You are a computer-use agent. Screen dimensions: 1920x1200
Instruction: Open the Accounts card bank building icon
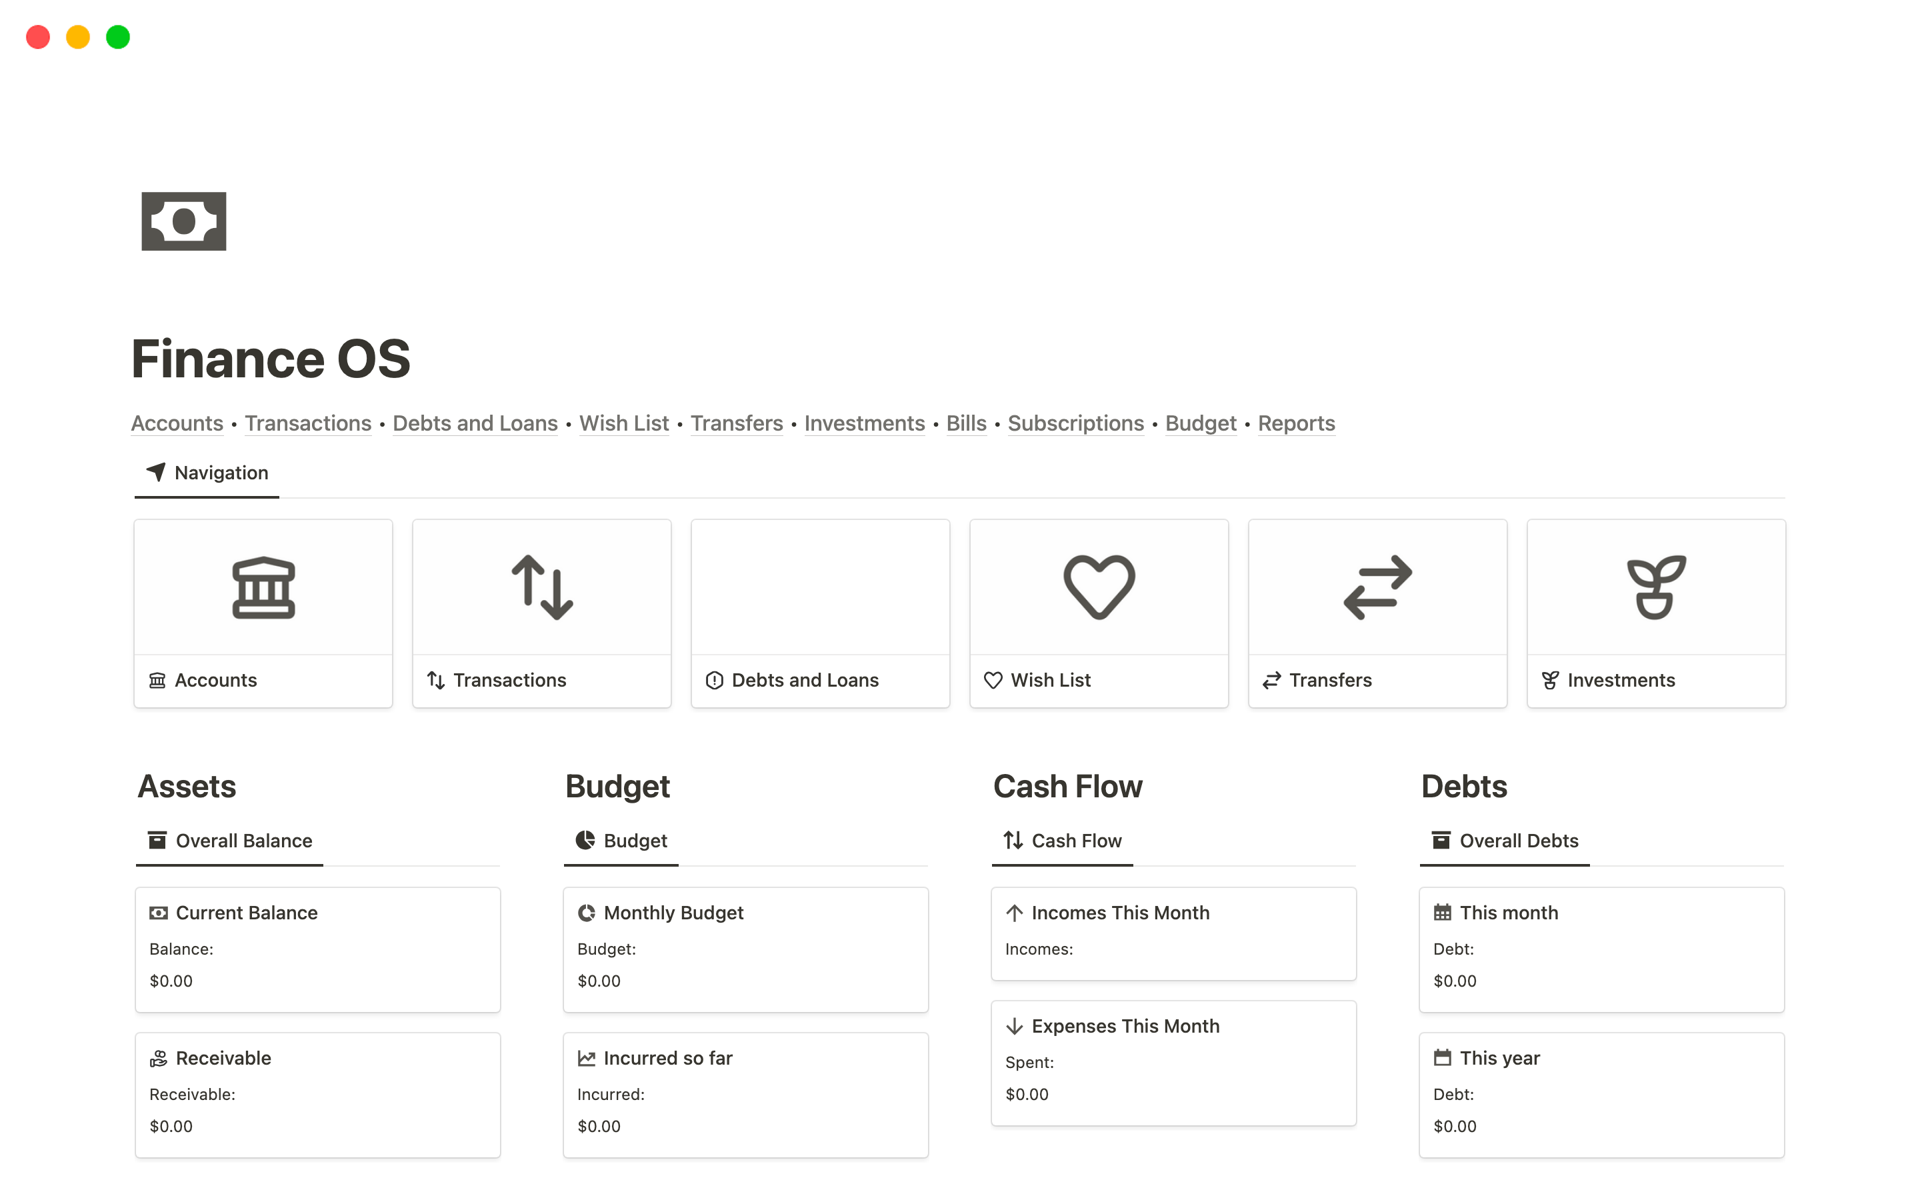click(x=263, y=587)
